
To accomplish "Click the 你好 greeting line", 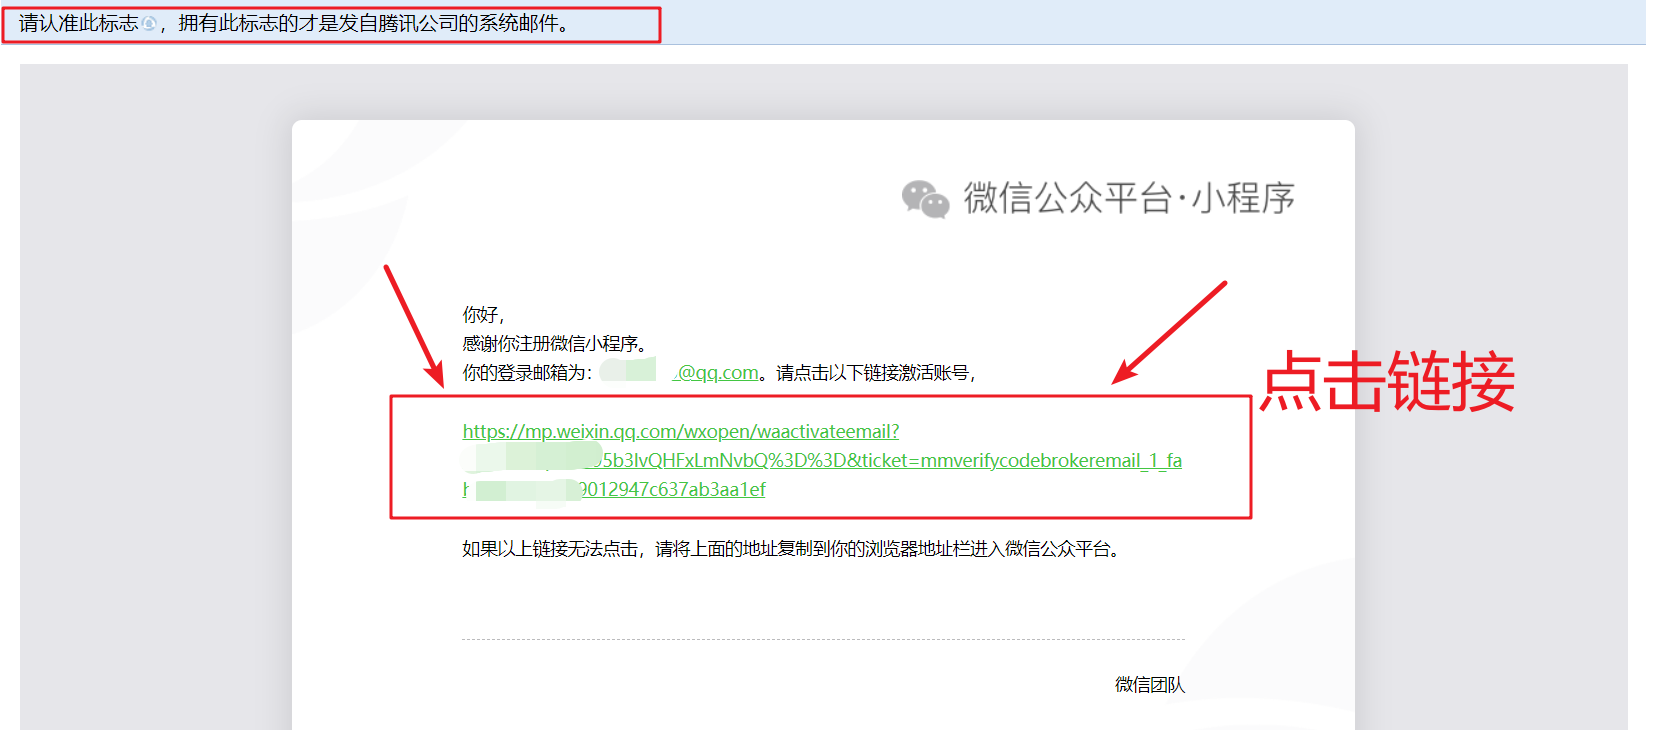I will (x=484, y=315).
